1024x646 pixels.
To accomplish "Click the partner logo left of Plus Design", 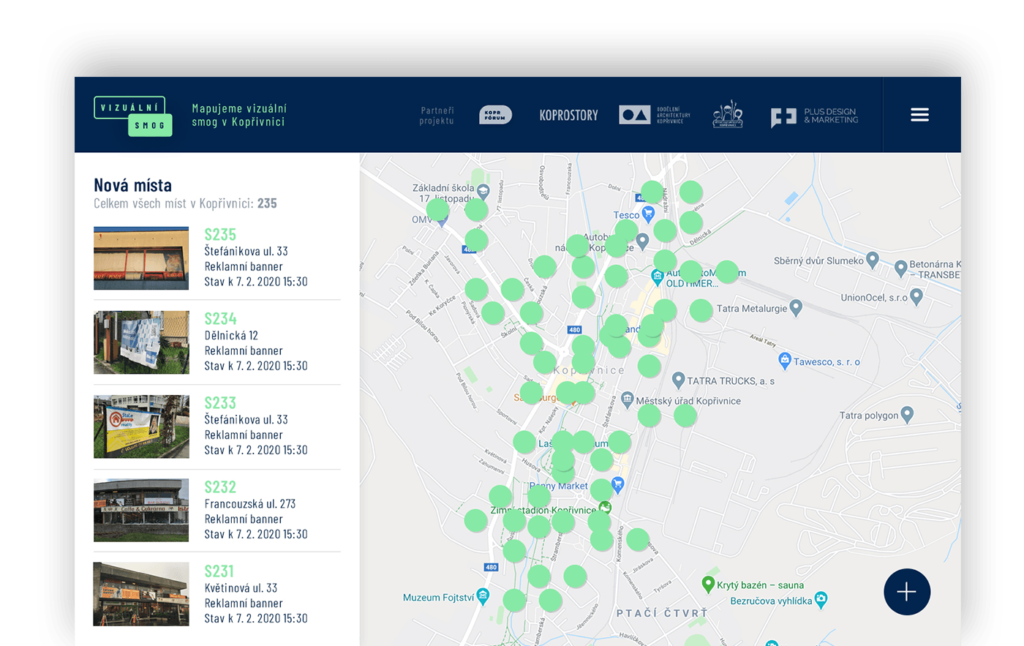I will point(728,114).
